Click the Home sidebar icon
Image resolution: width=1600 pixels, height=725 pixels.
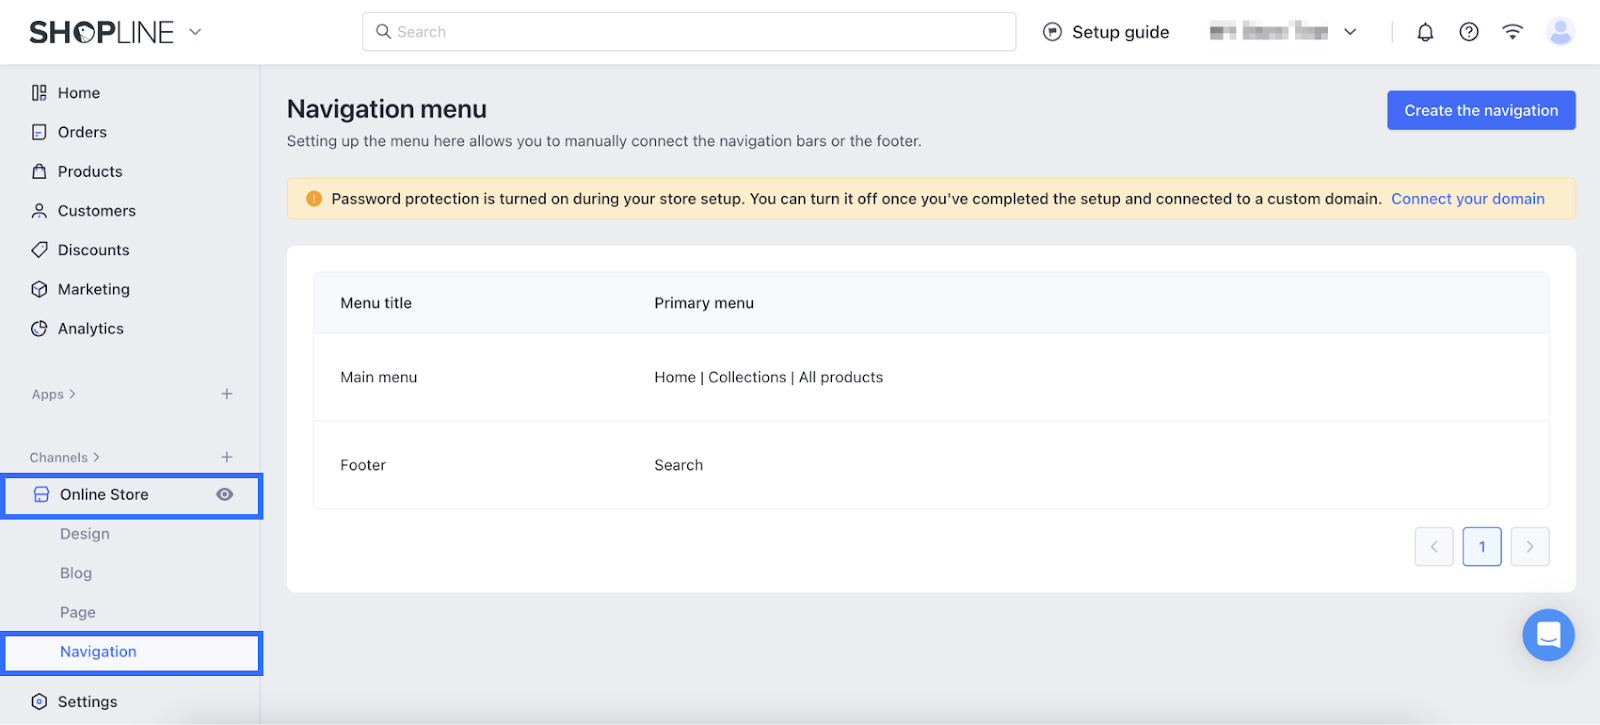tap(39, 93)
